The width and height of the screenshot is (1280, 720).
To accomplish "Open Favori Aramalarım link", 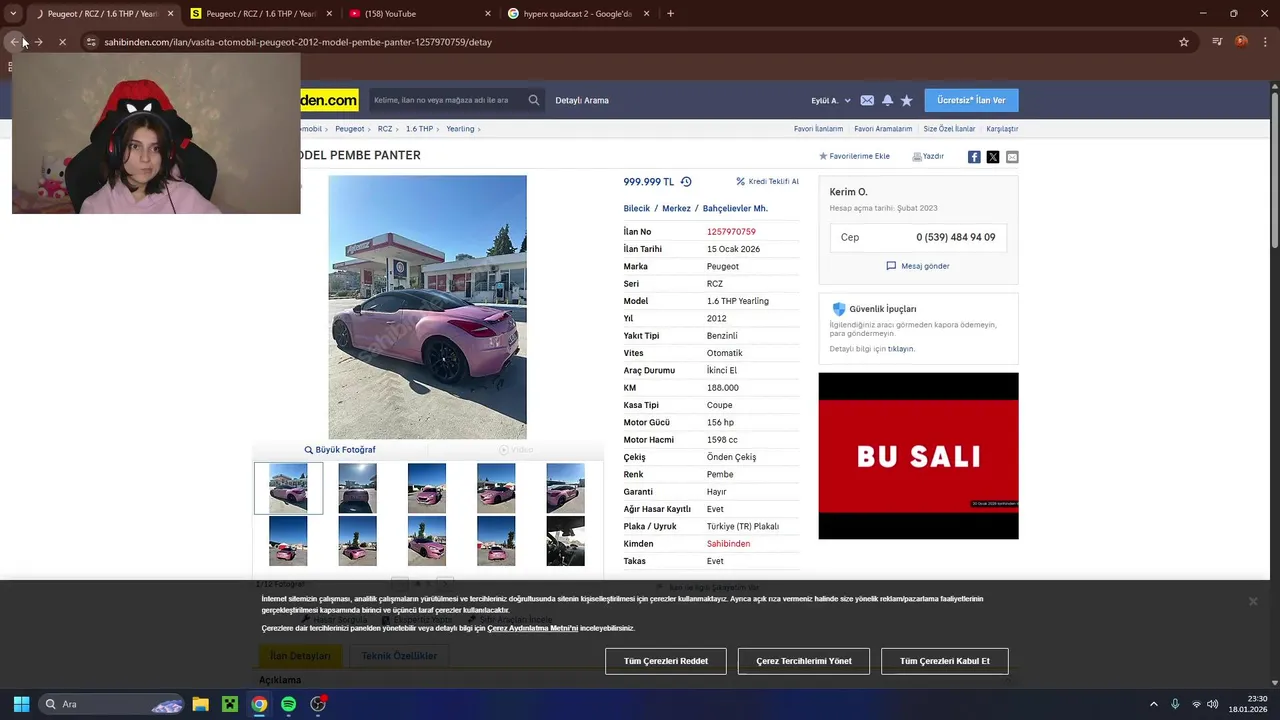I will [x=883, y=129].
